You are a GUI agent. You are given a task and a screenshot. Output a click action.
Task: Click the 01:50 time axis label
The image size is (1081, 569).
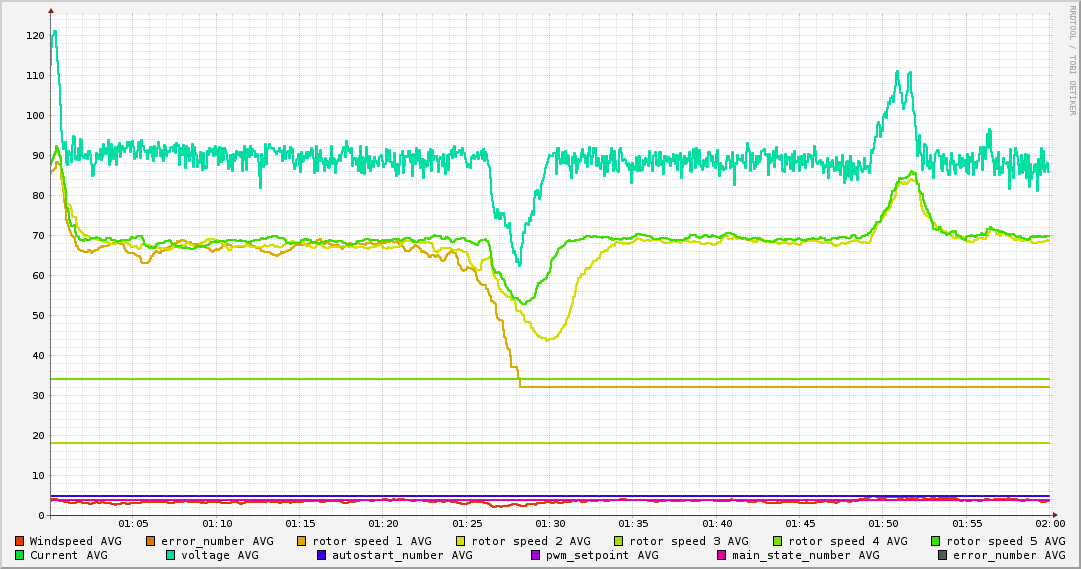tap(884, 524)
